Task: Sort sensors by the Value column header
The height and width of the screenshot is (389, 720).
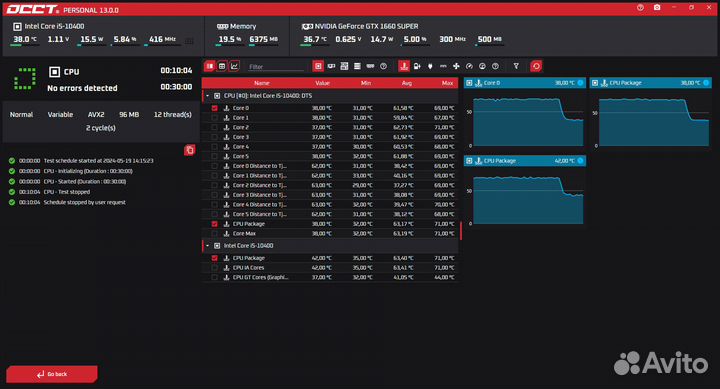Action: pos(322,83)
